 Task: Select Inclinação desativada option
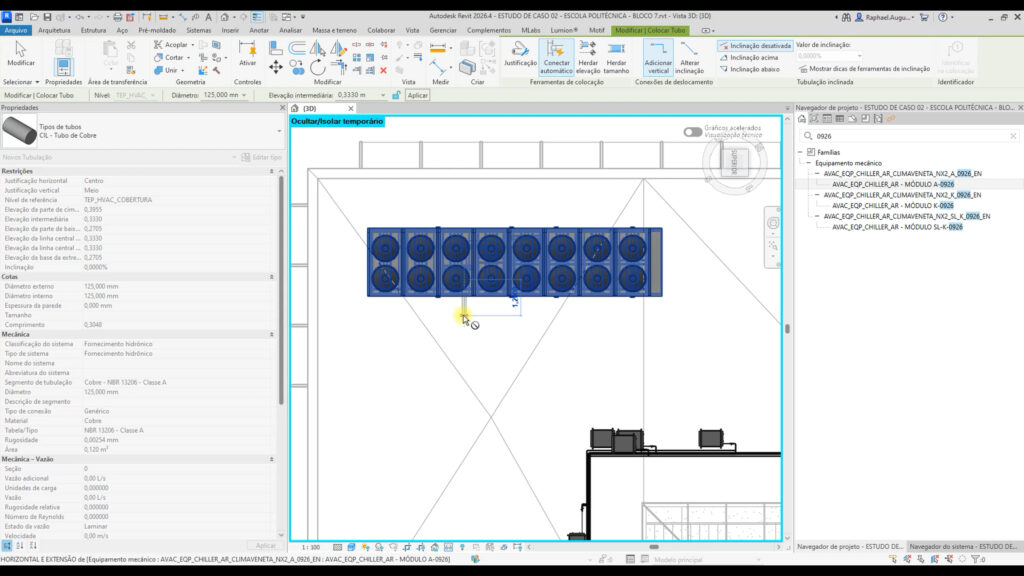(755, 46)
